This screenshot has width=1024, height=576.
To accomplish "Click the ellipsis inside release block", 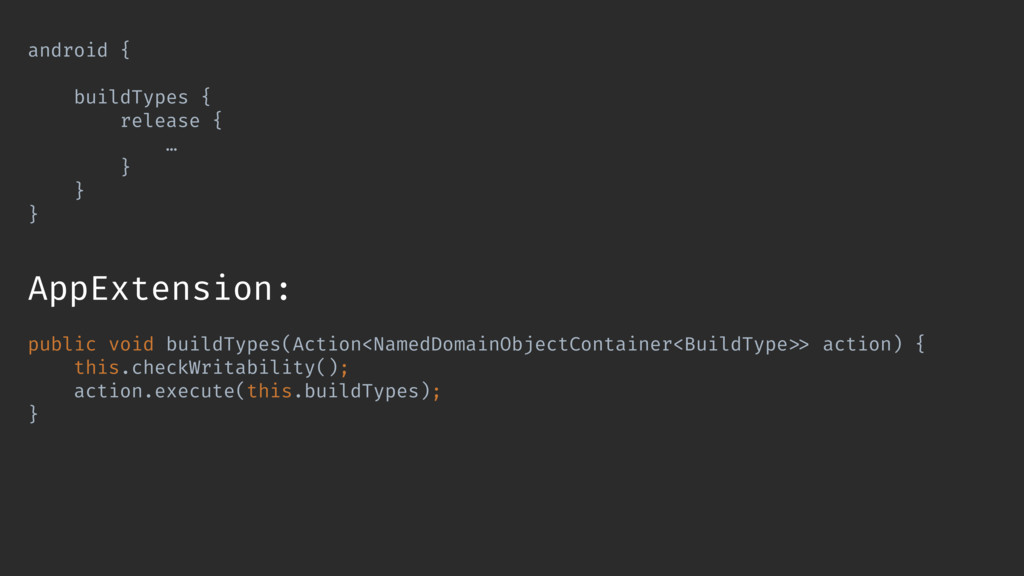I will (x=171, y=149).
